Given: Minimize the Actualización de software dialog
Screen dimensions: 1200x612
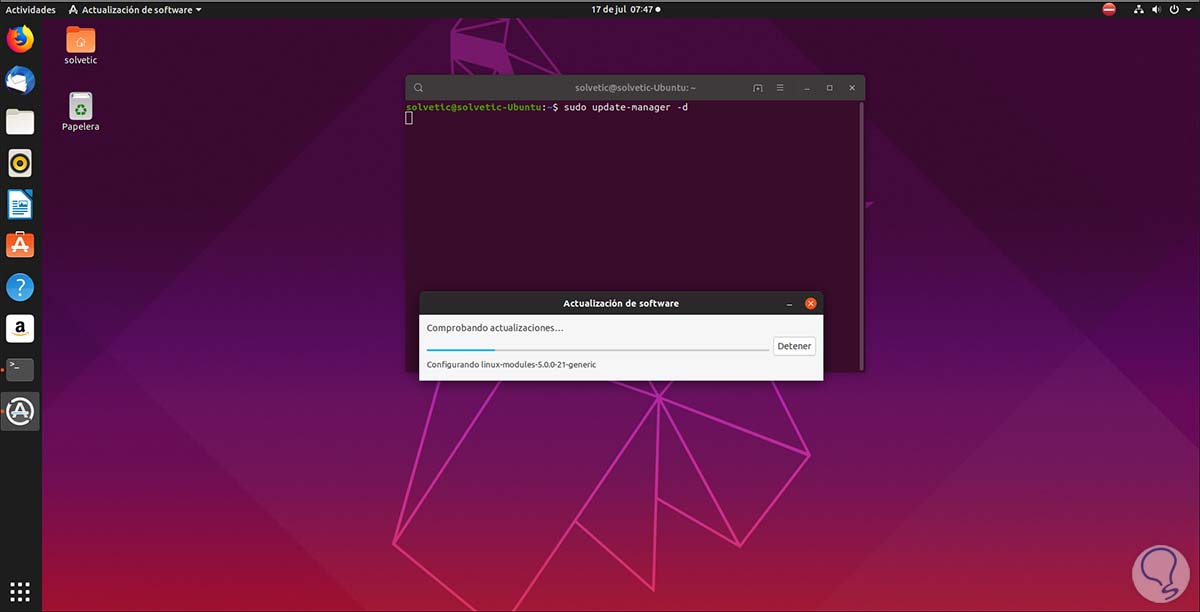Looking at the screenshot, I should pos(789,303).
